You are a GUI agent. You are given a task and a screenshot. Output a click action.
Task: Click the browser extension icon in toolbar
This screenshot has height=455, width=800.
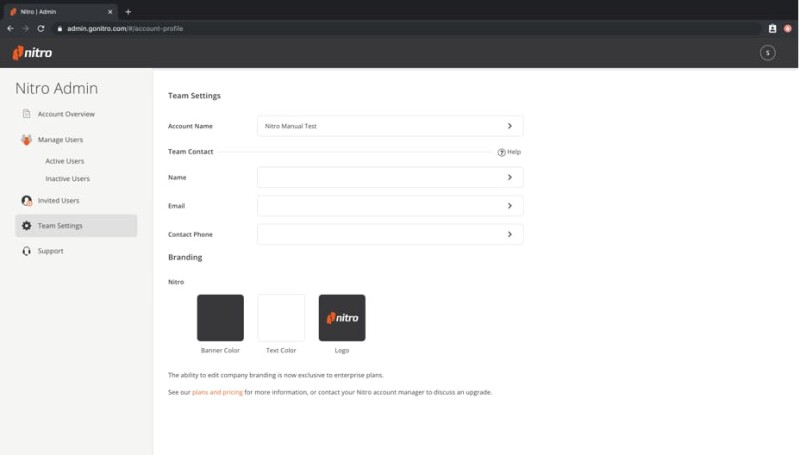click(772, 29)
